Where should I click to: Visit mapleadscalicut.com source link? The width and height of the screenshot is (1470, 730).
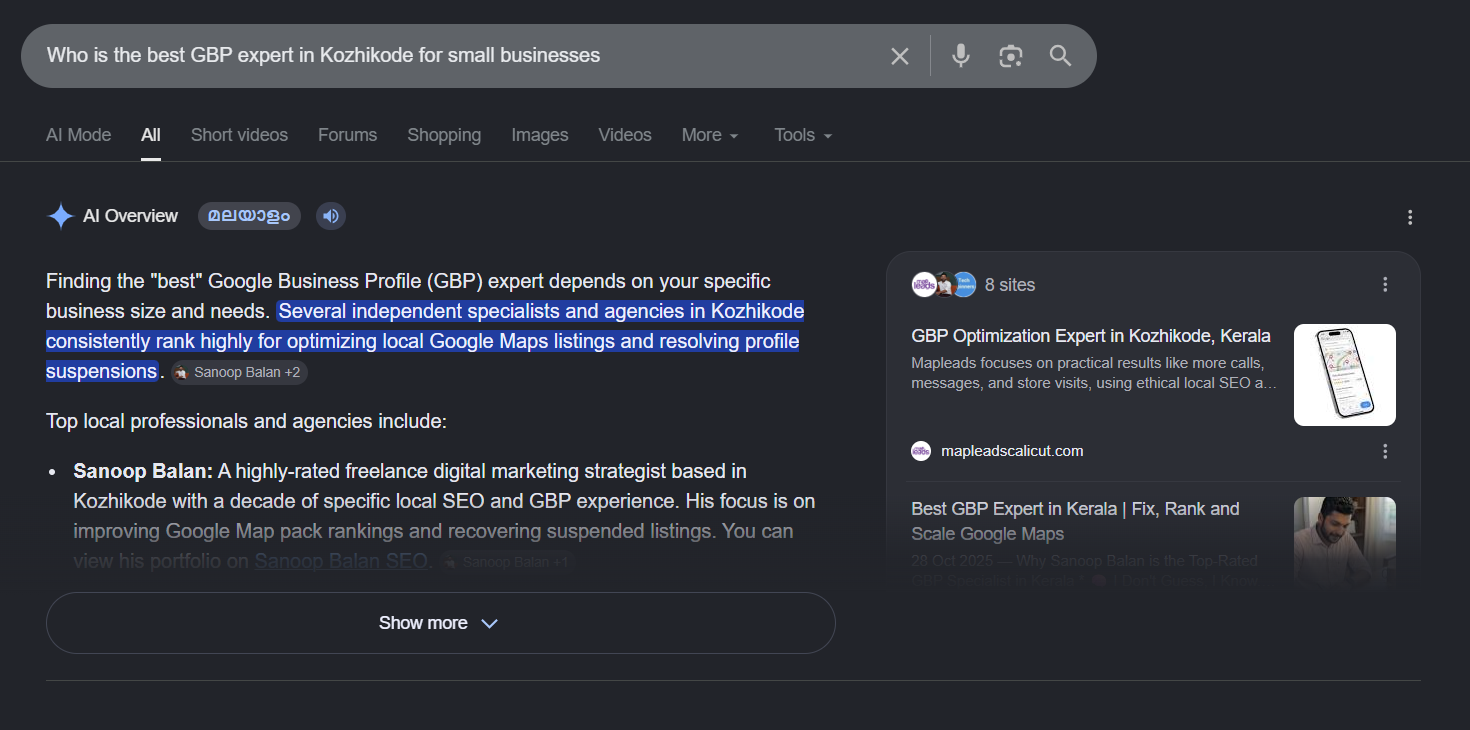tap(1012, 451)
